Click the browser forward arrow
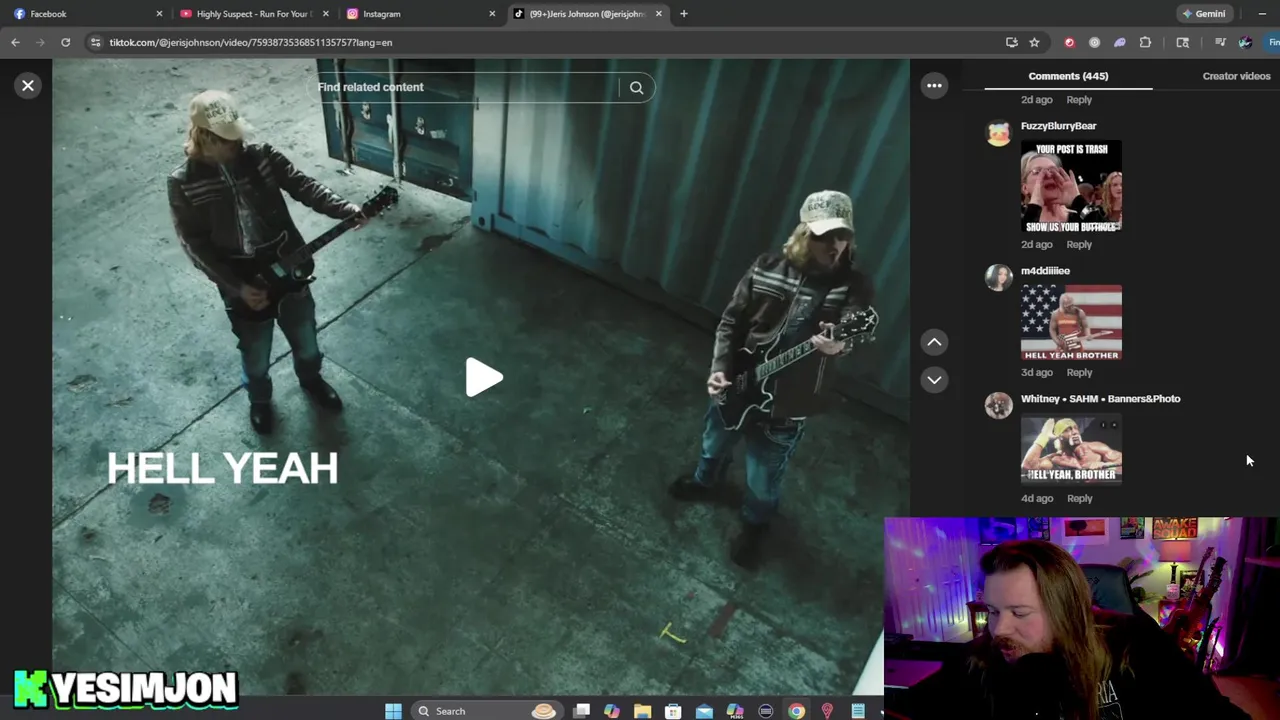Viewport: 1280px width, 720px height. (x=41, y=43)
